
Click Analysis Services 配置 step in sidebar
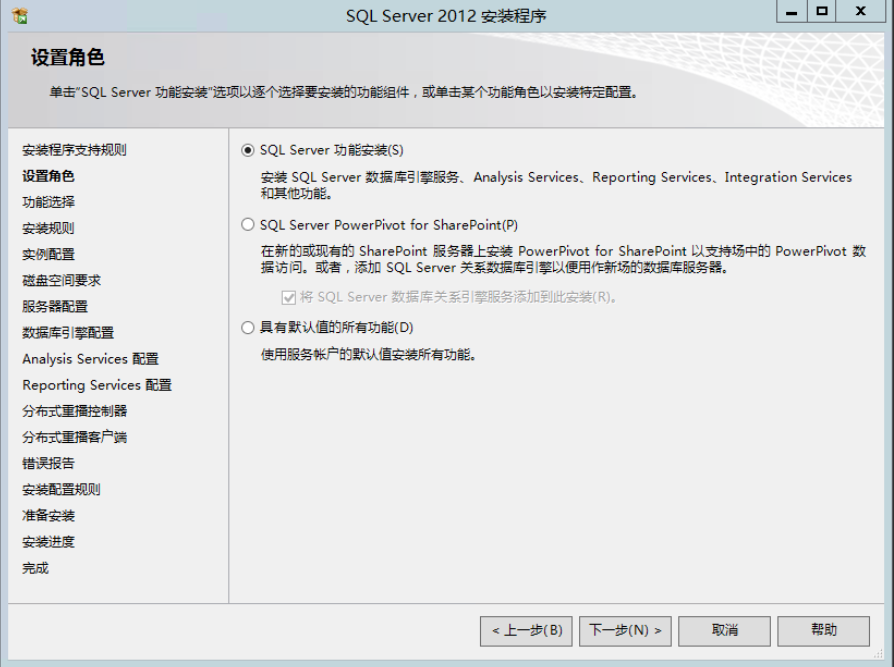[x=90, y=359]
